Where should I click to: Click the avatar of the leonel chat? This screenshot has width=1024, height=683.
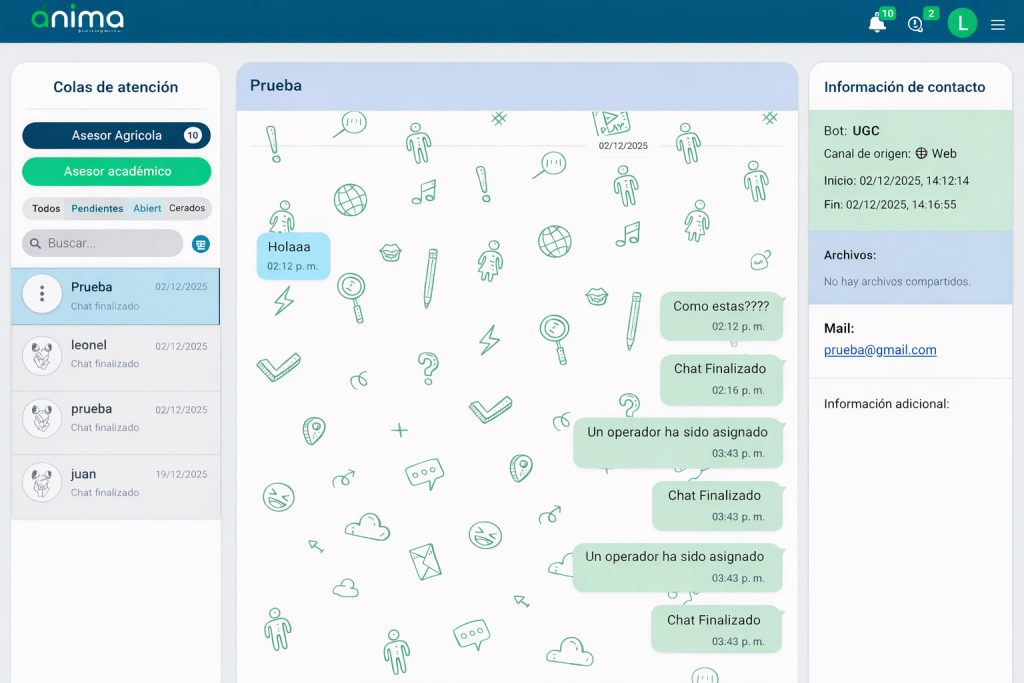[x=42, y=355]
